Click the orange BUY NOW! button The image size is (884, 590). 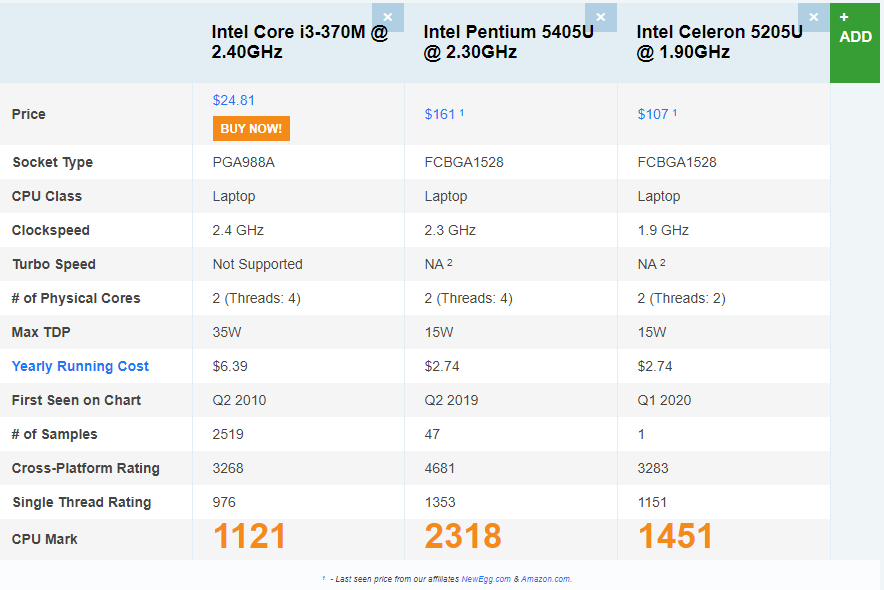[x=251, y=128]
